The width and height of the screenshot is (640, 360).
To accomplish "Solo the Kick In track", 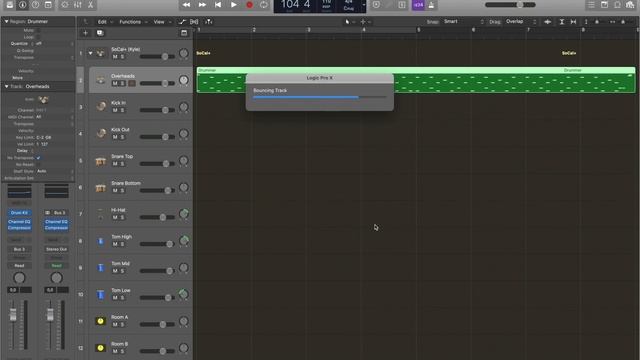I will tap(122, 110).
